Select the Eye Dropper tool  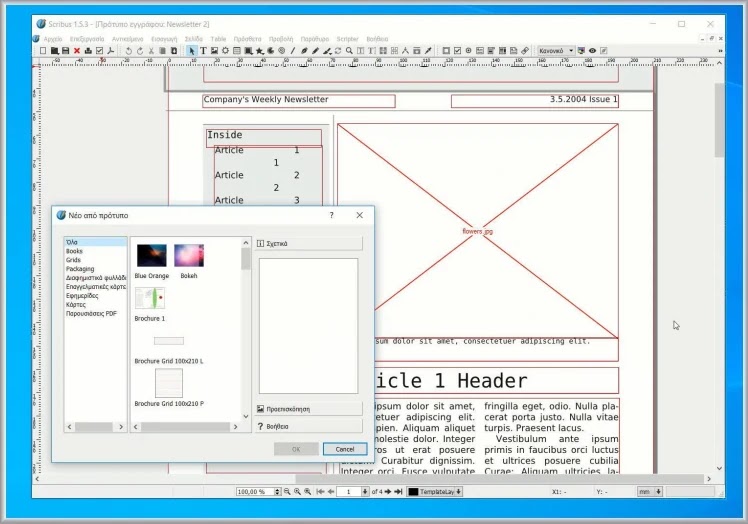coord(428,51)
